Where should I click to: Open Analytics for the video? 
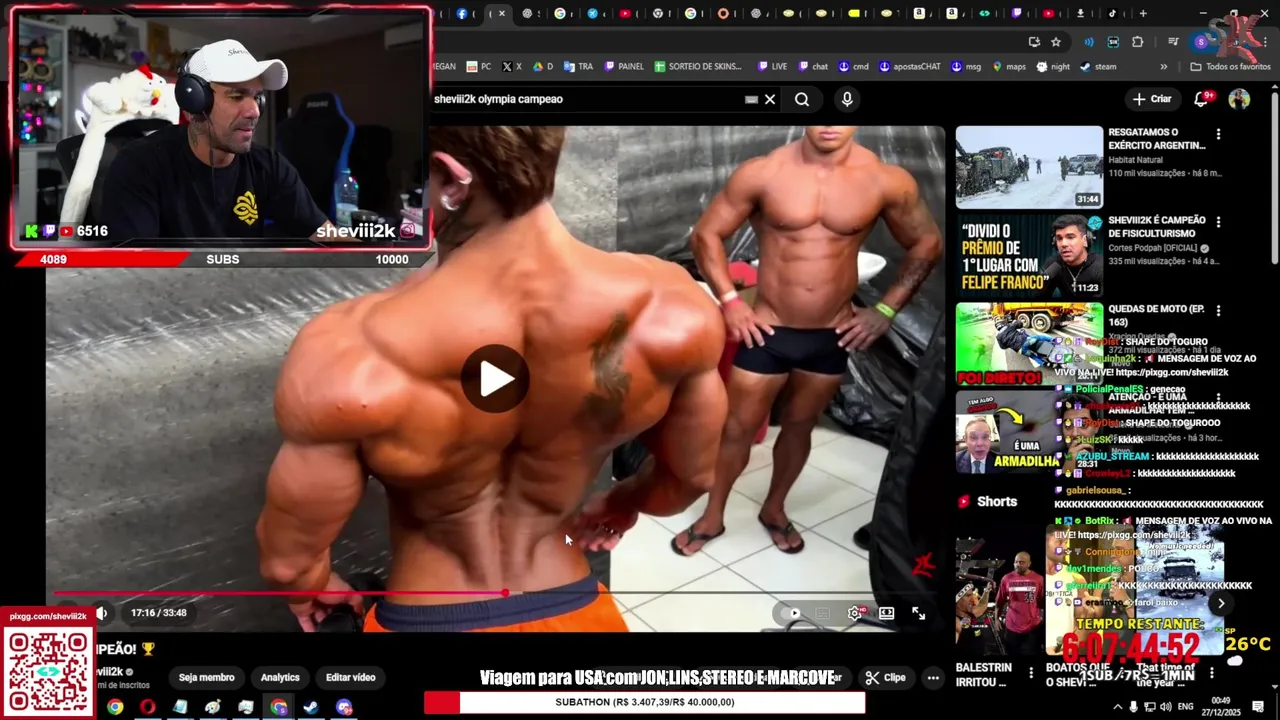pyautogui.click(x=280, y=677)
